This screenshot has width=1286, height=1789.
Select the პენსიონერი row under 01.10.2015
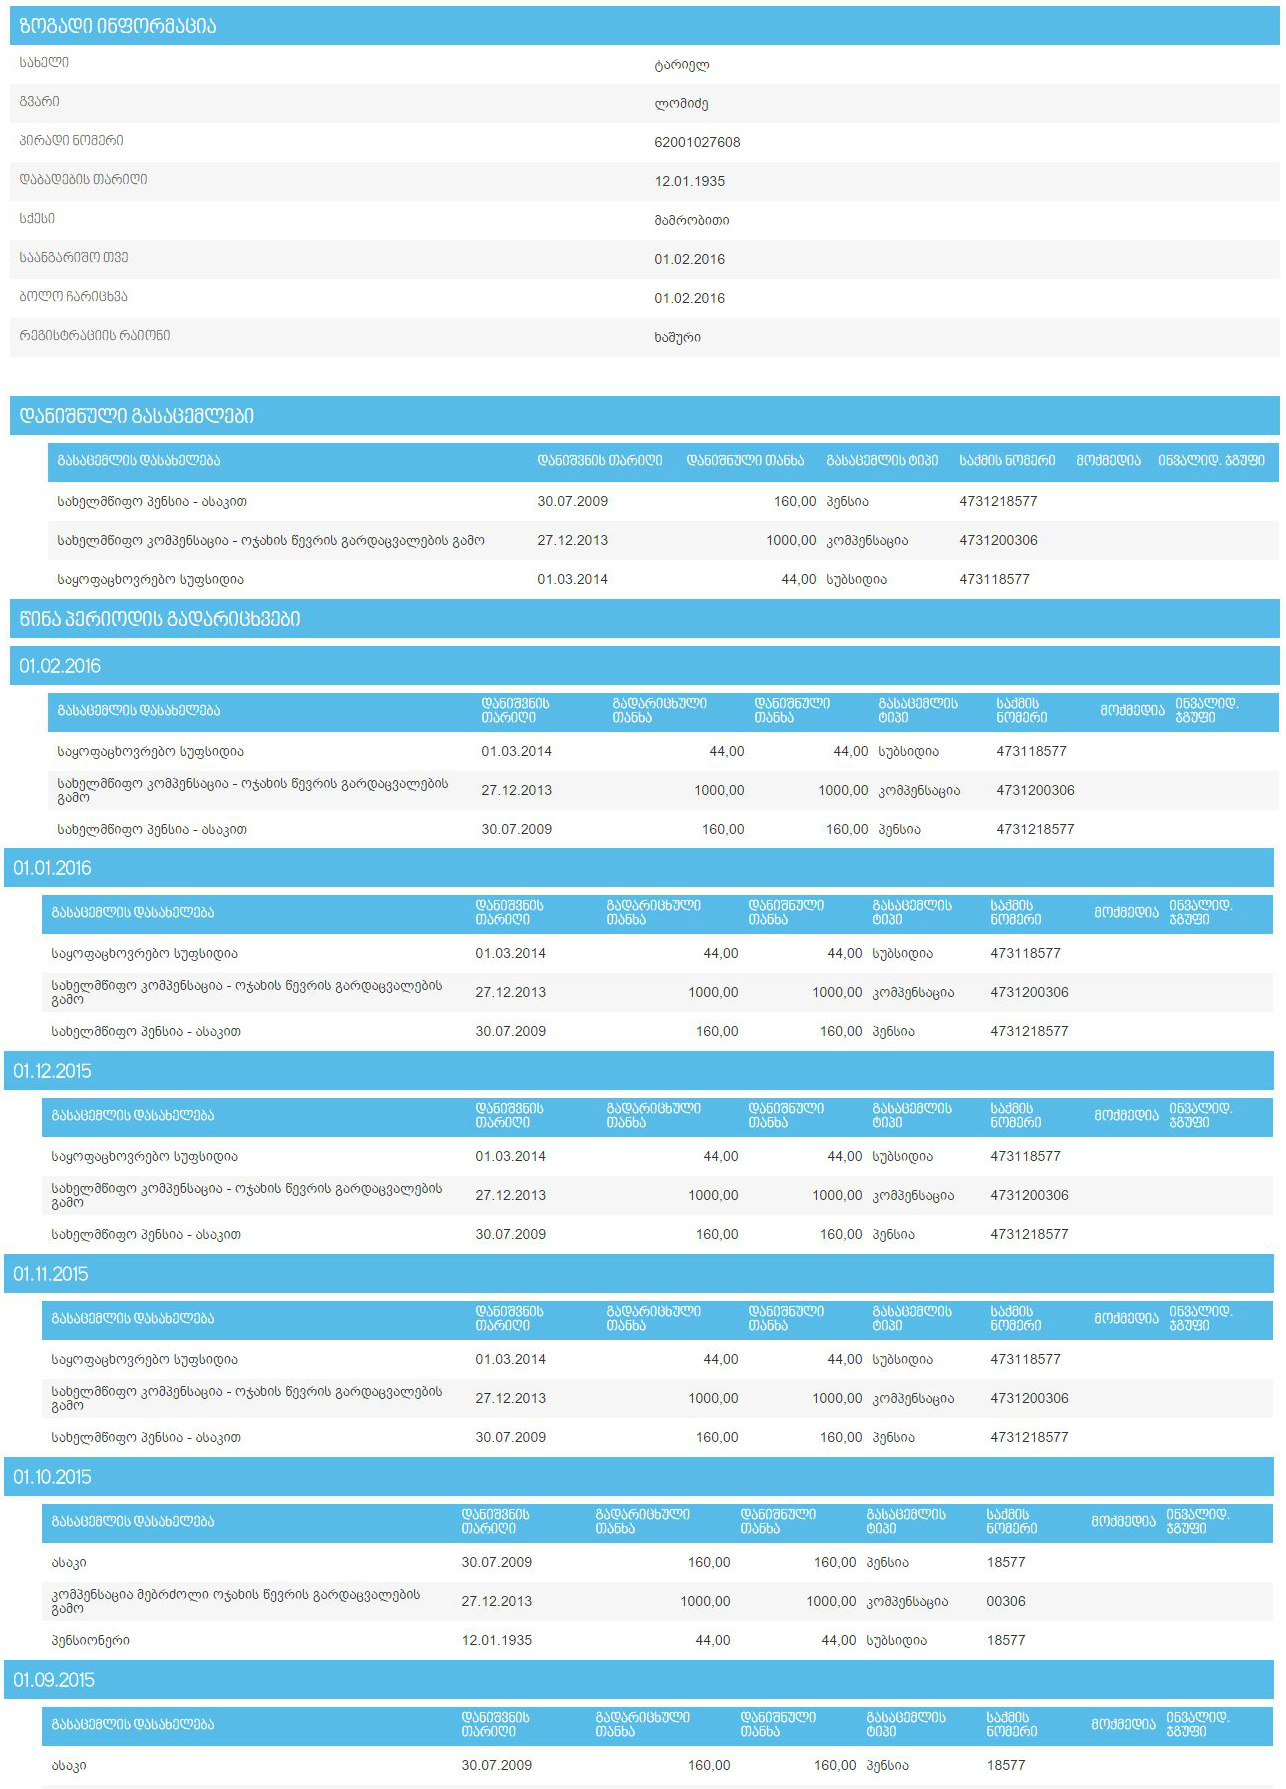point(91,1640)
